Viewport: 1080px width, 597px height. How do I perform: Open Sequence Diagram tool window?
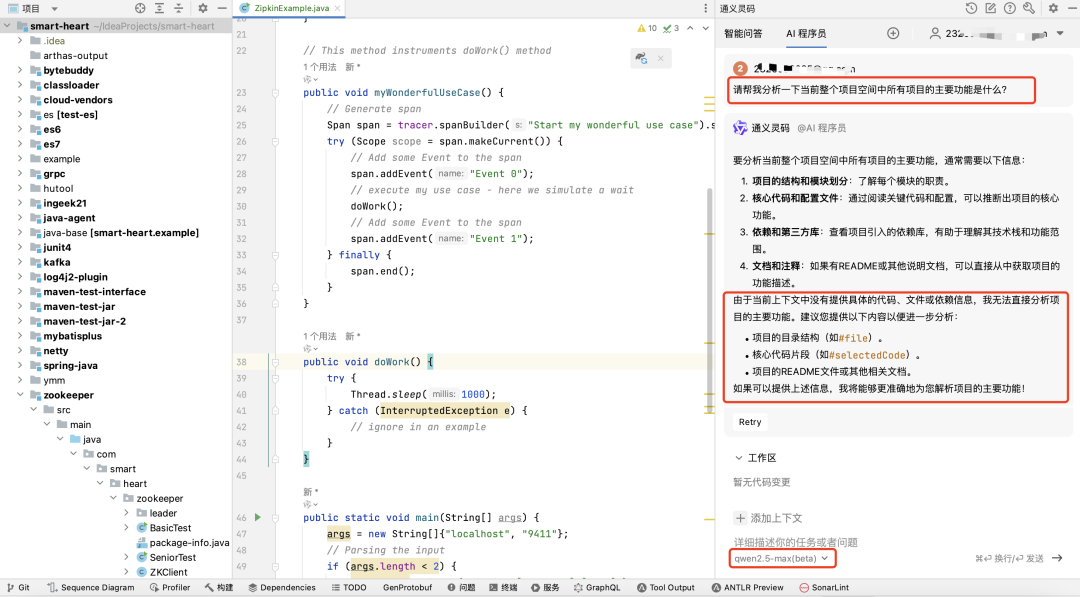point(91,587)
